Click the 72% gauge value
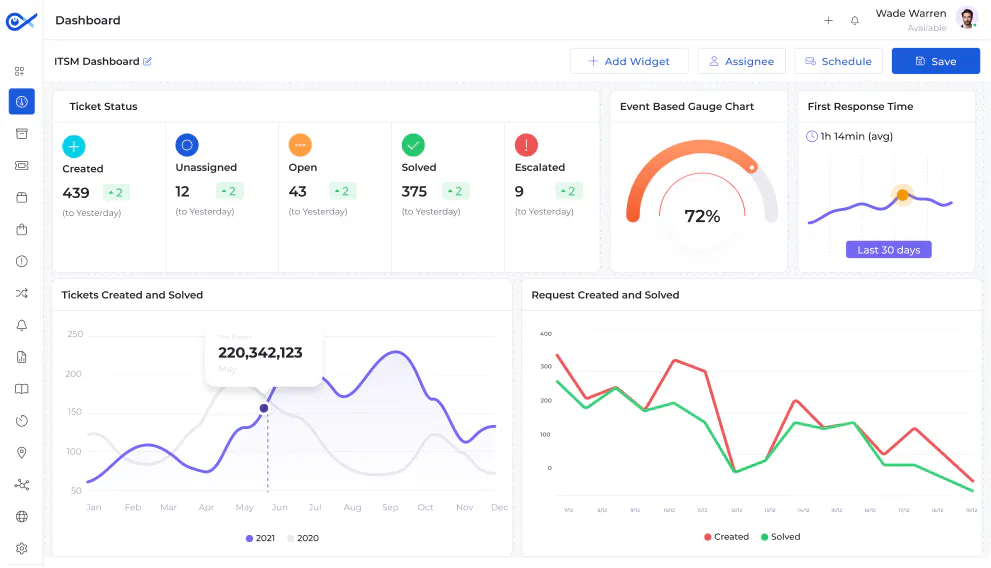The height and width of the screenshot is (568, 991). pos(702,216)
